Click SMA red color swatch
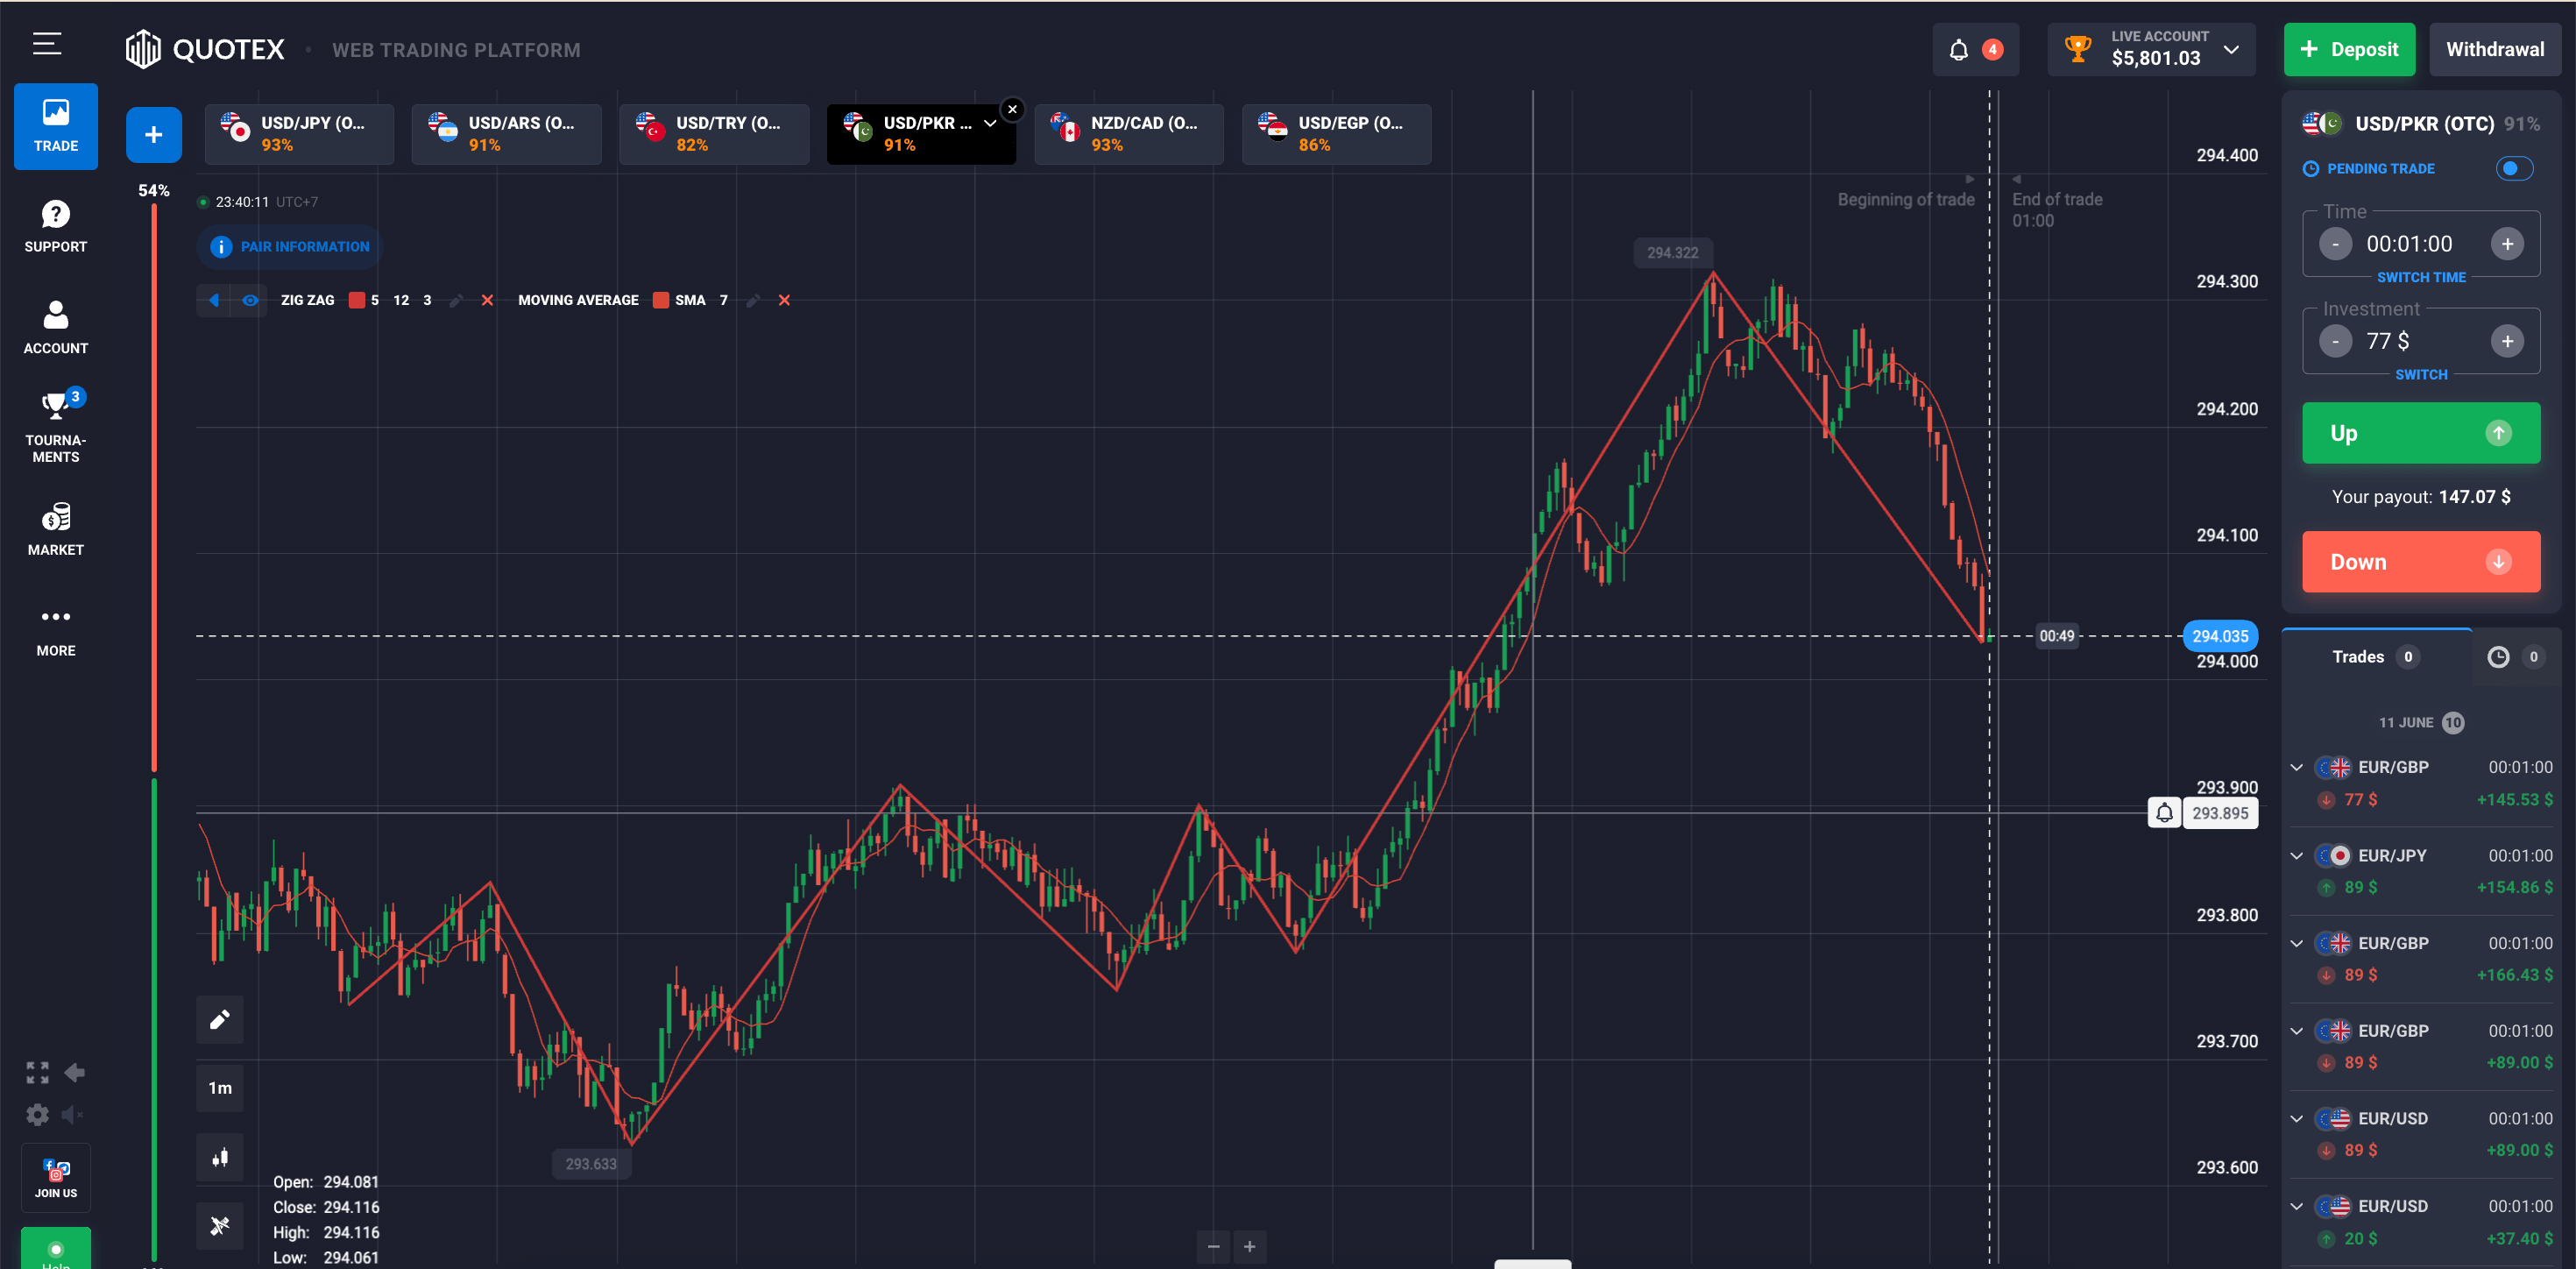2576x1269 pixels. coord(661,300)
